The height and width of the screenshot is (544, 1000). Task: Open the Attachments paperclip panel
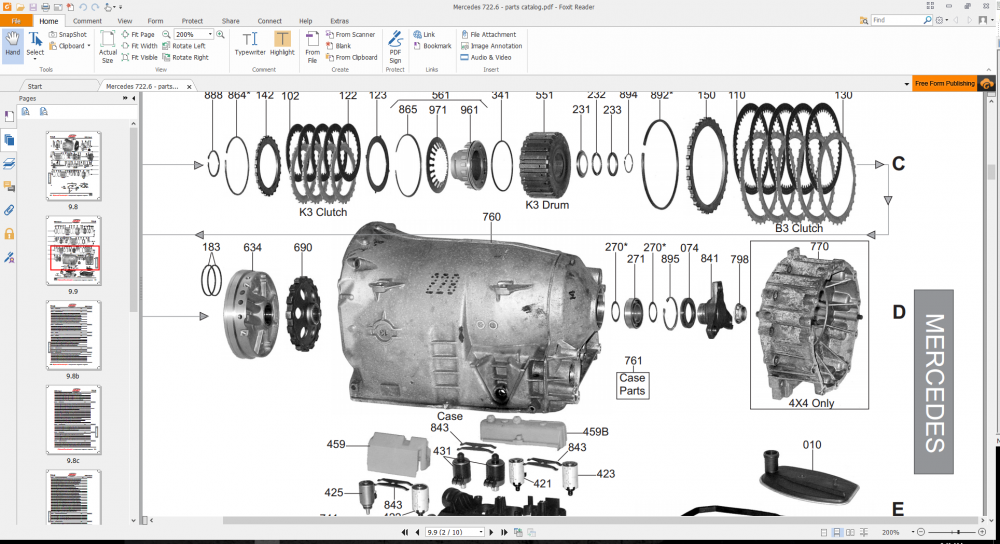coord(9,210)
